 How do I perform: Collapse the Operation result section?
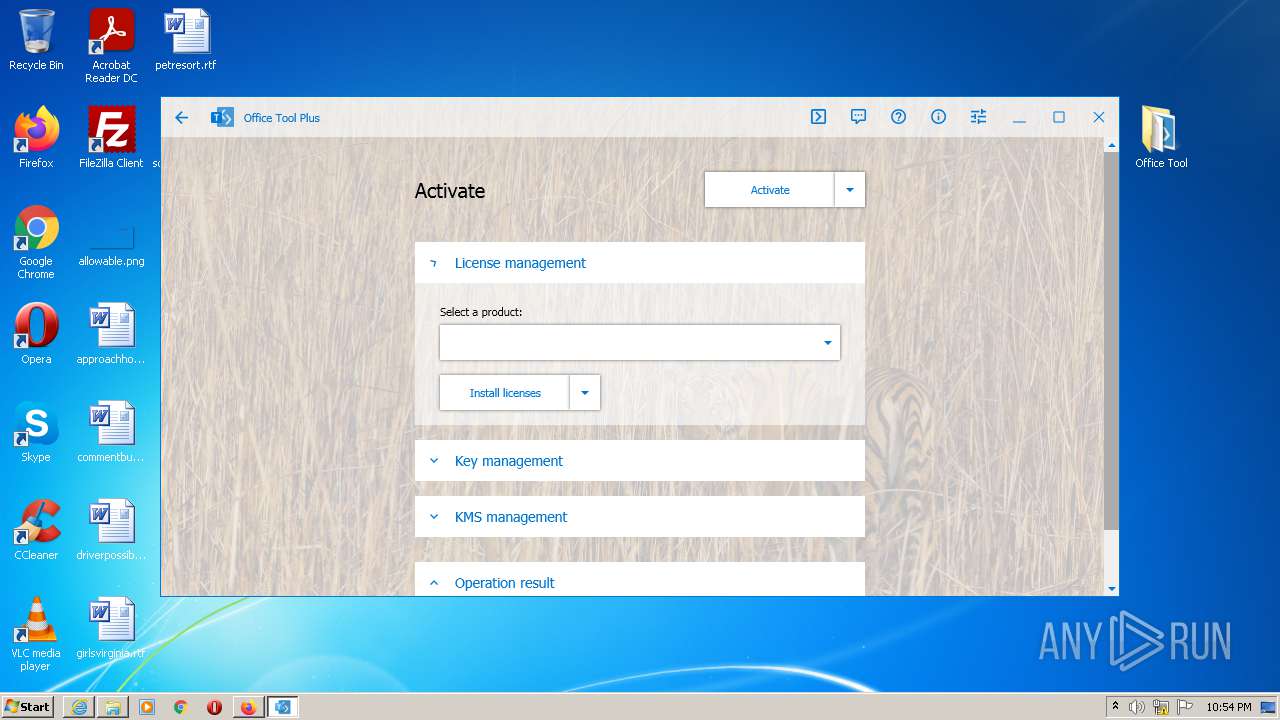640,580
